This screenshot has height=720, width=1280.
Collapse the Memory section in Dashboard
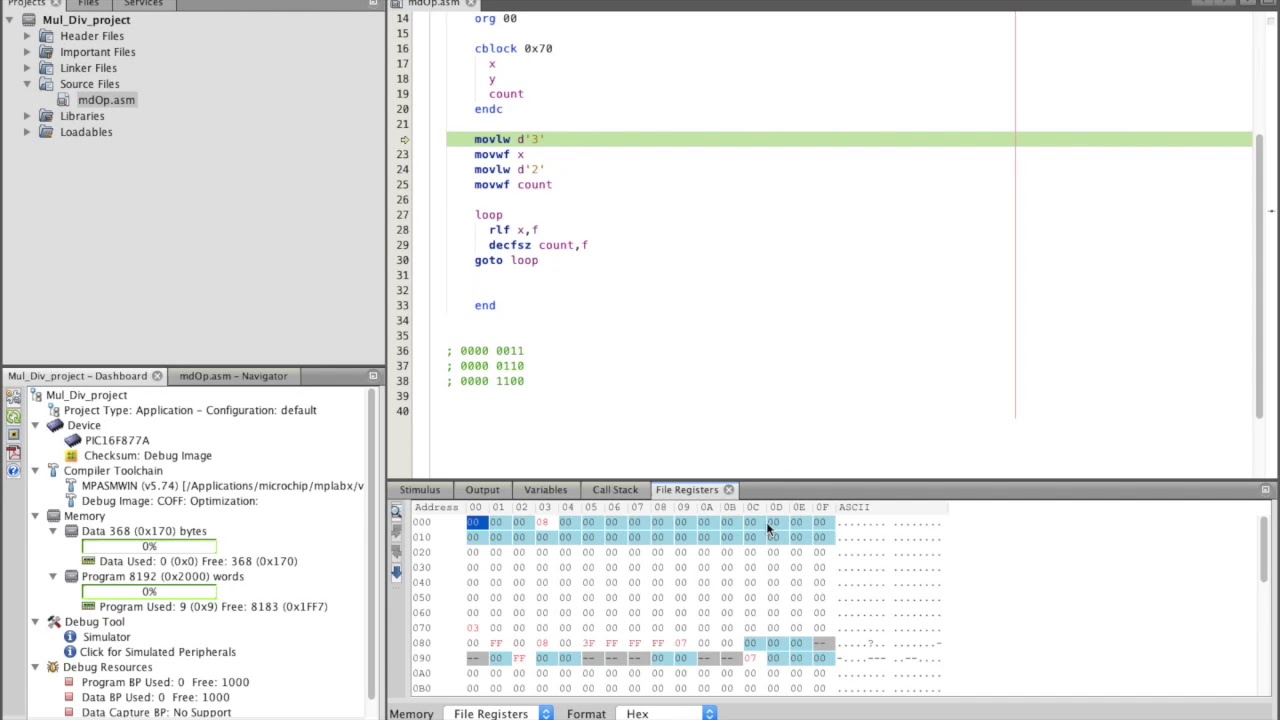35,516
